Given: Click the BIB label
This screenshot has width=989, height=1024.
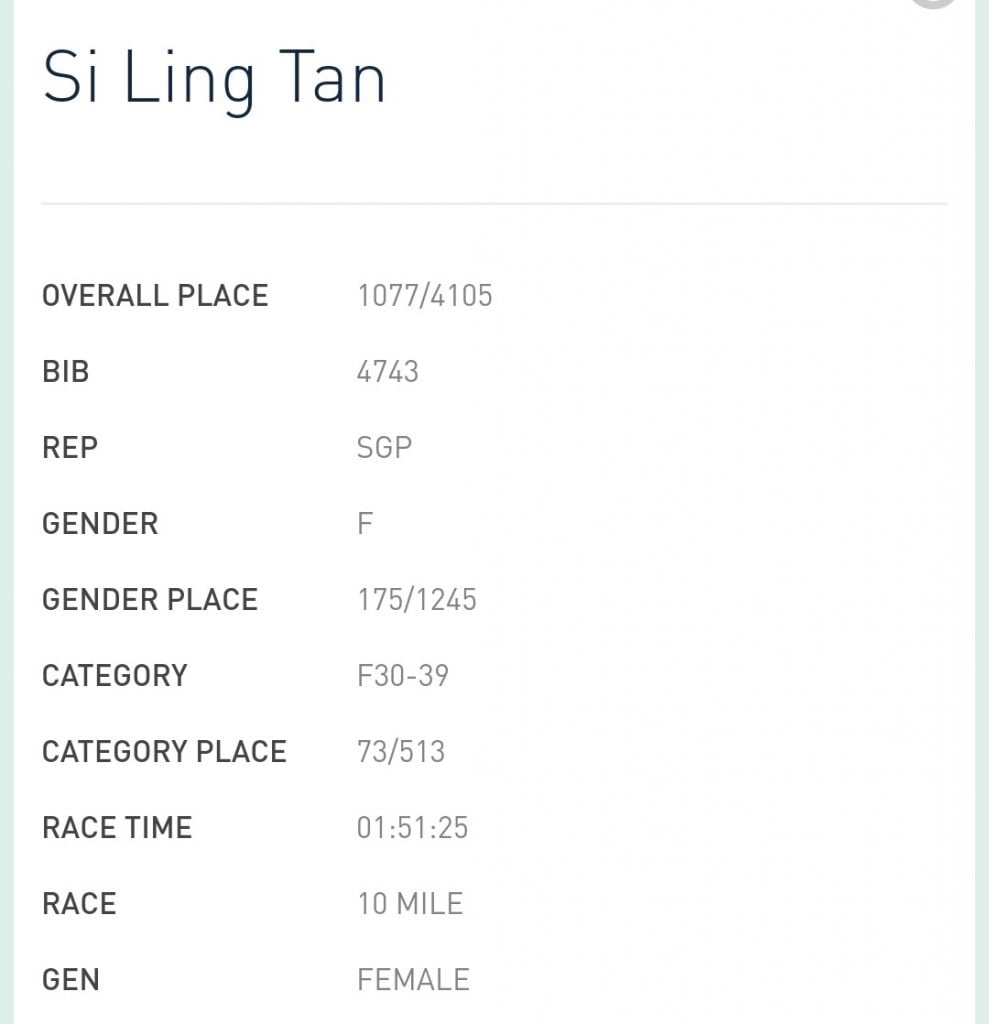Looking at the screenshot, I should tap(65, 372).
